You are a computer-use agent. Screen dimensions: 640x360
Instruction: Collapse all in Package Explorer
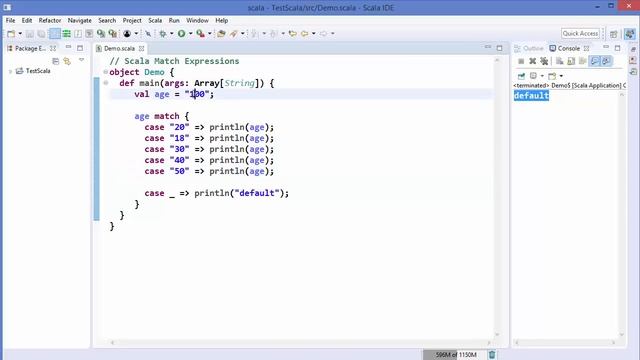(56, 61)
